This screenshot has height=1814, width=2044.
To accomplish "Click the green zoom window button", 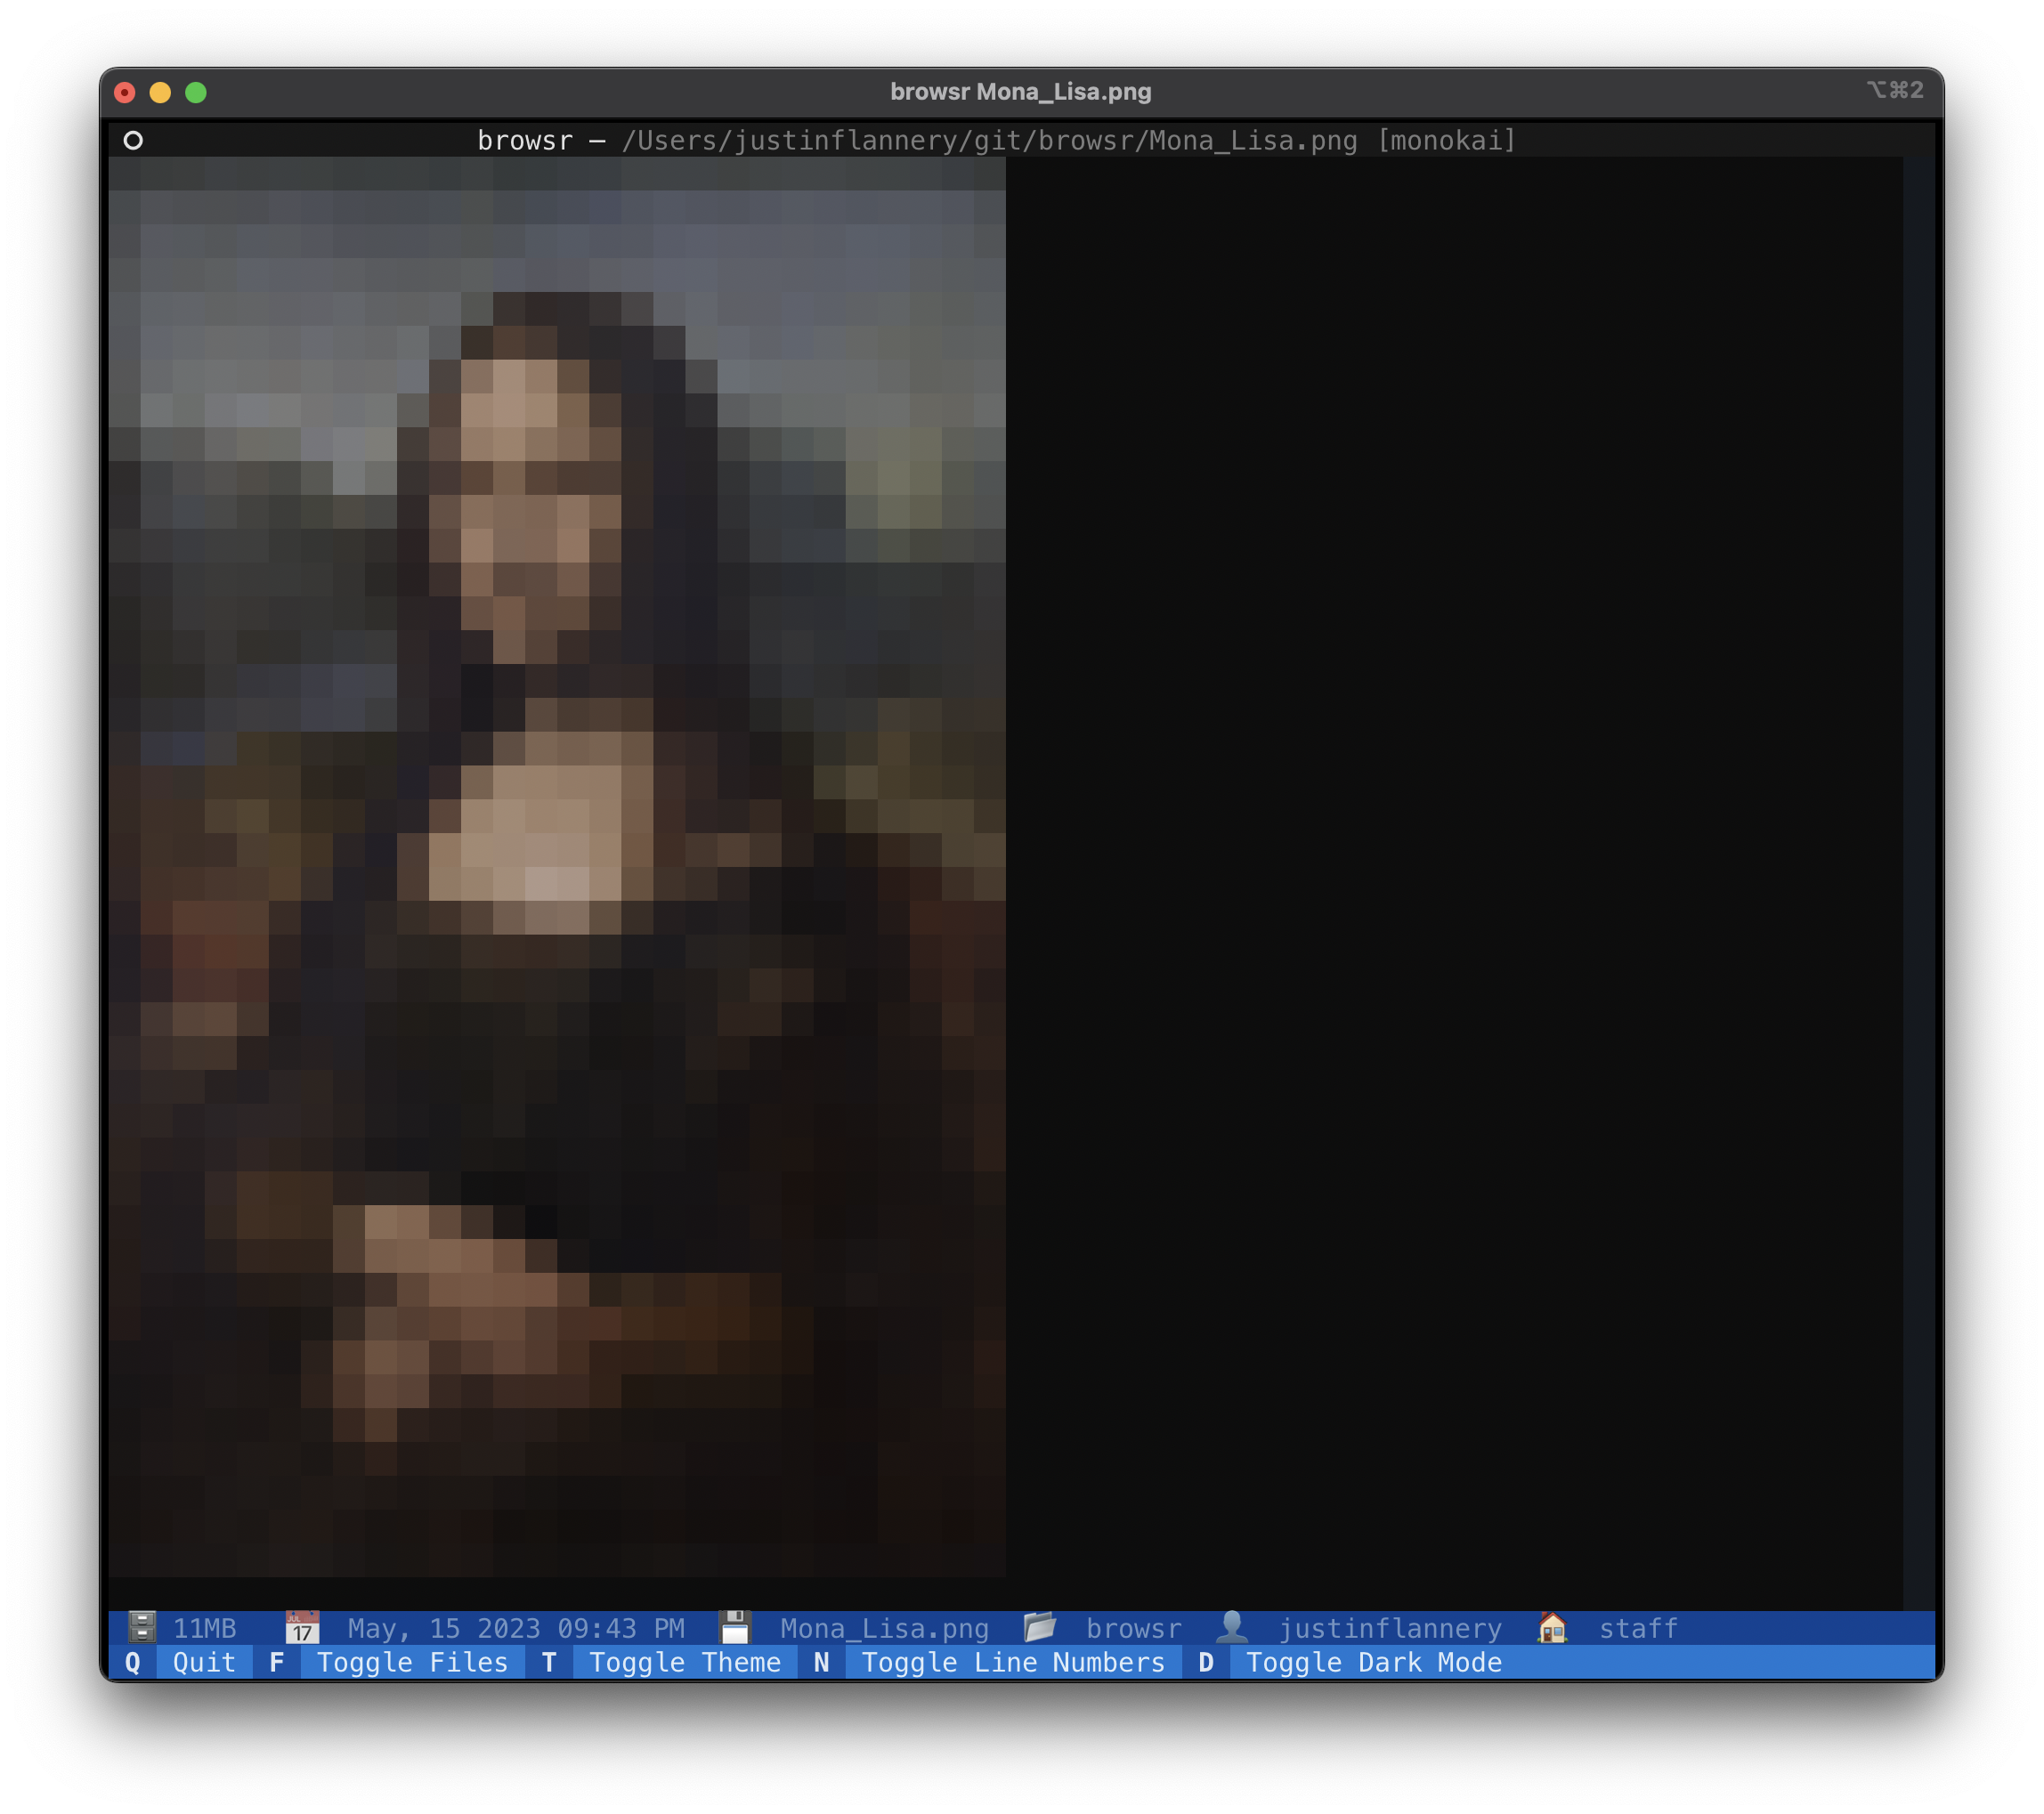I will [x=196, y=92].
